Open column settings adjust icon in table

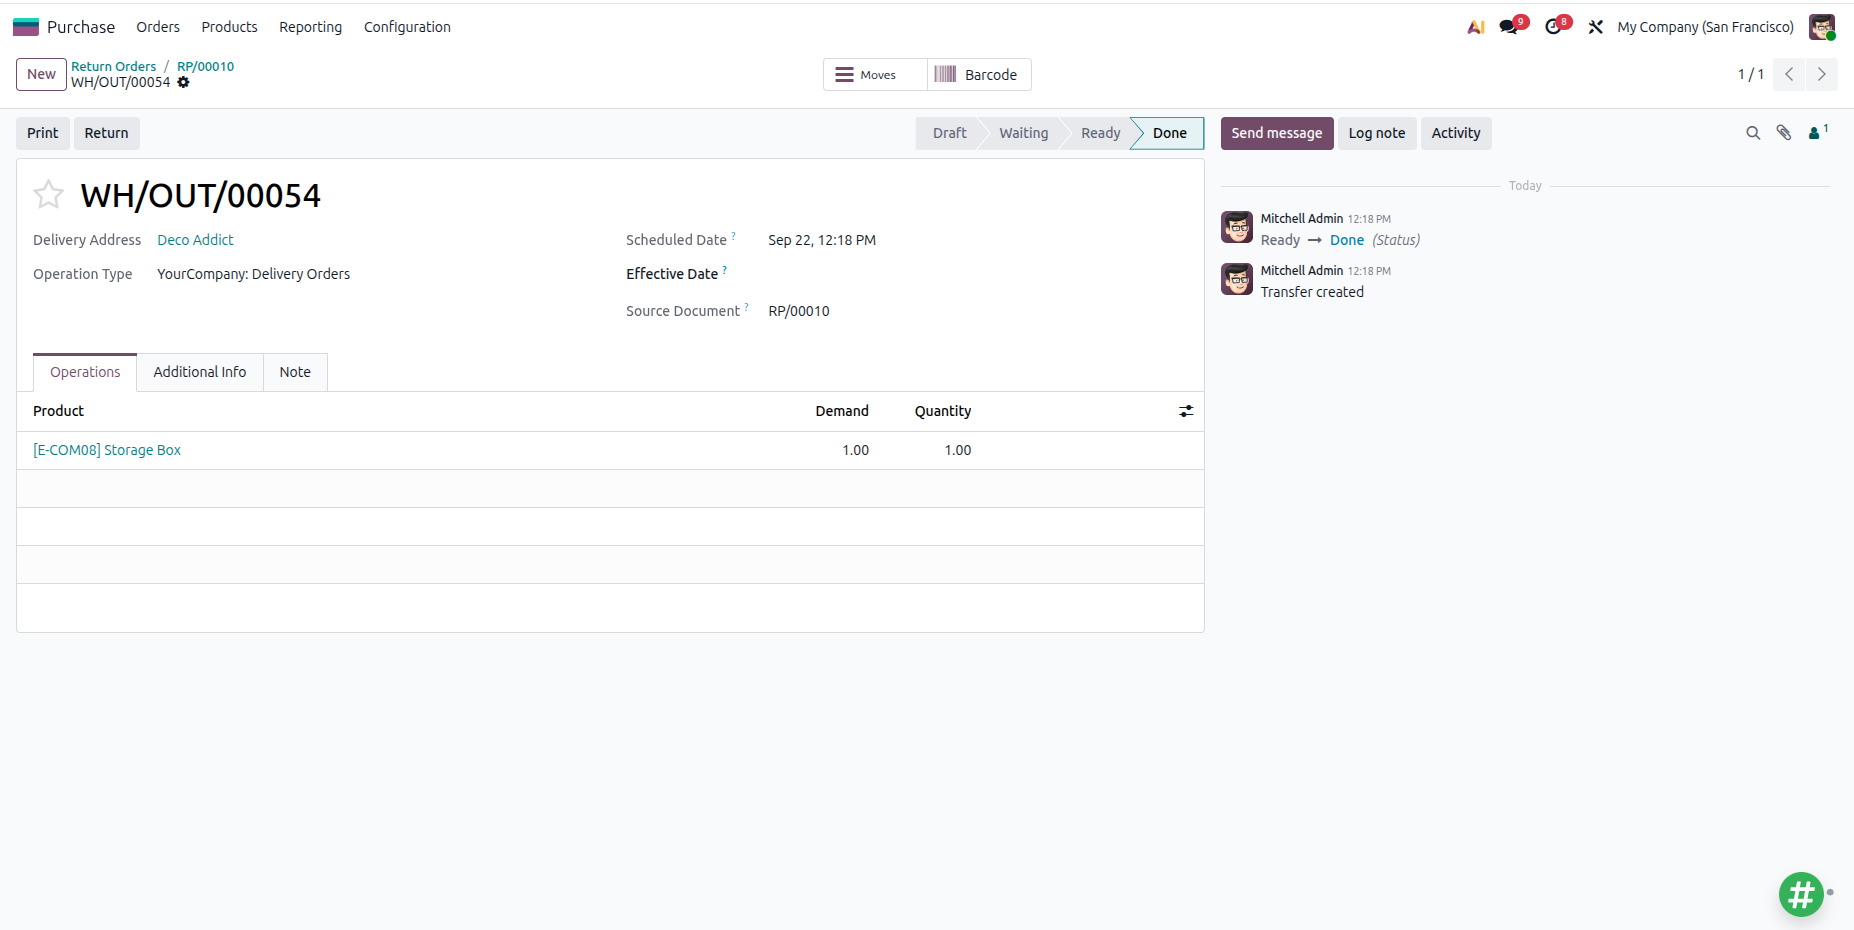point(1186,411)
